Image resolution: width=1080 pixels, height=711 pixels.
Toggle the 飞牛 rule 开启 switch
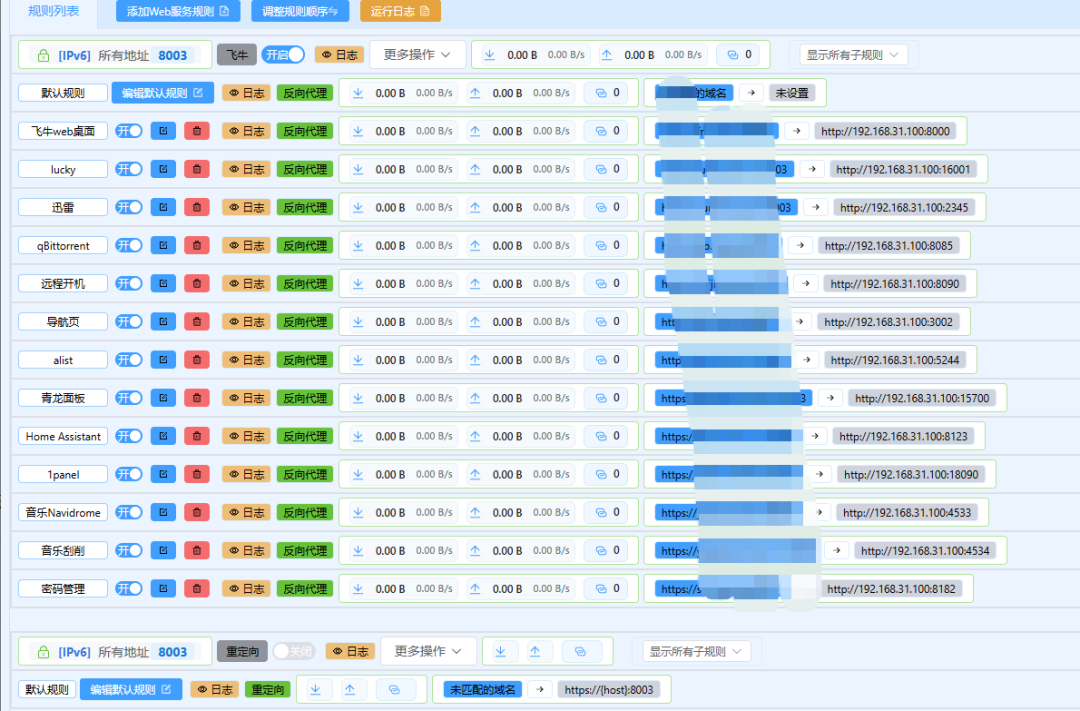coord(283,54)
